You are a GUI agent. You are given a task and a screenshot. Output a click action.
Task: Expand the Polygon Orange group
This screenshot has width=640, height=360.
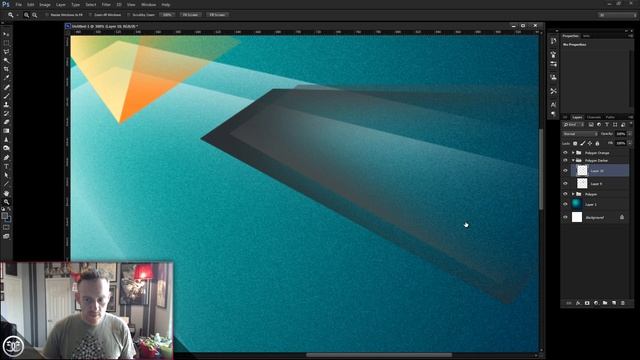coord(573,153)
